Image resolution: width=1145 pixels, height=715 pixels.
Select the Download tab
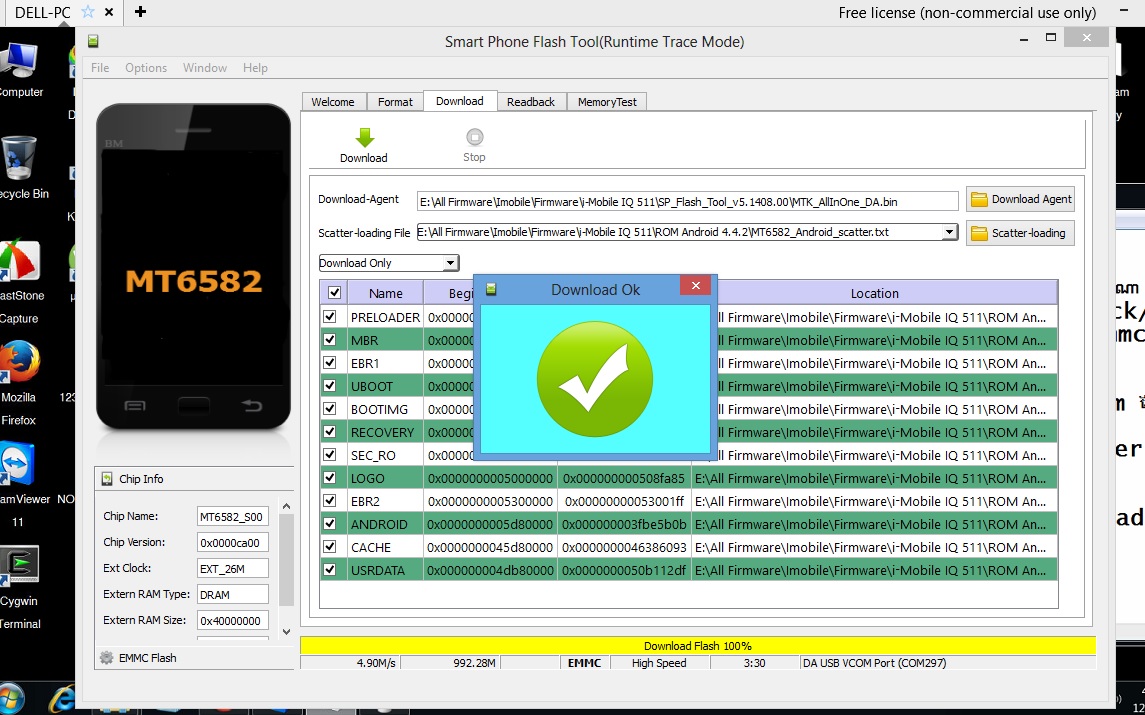(460, 101)
